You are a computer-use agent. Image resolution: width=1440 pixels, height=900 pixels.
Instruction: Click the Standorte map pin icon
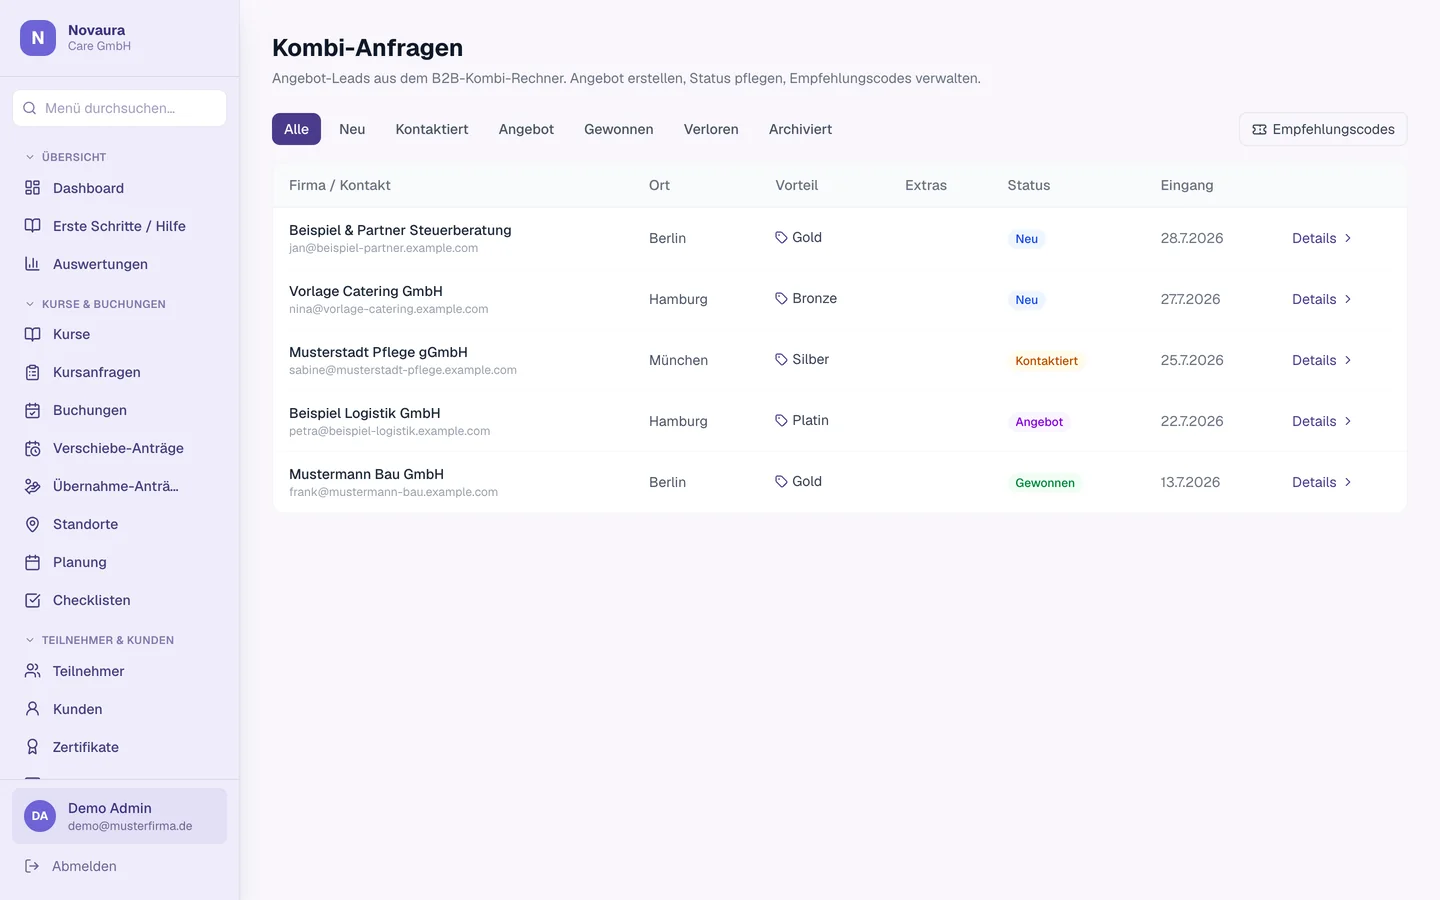pos(32,524)
